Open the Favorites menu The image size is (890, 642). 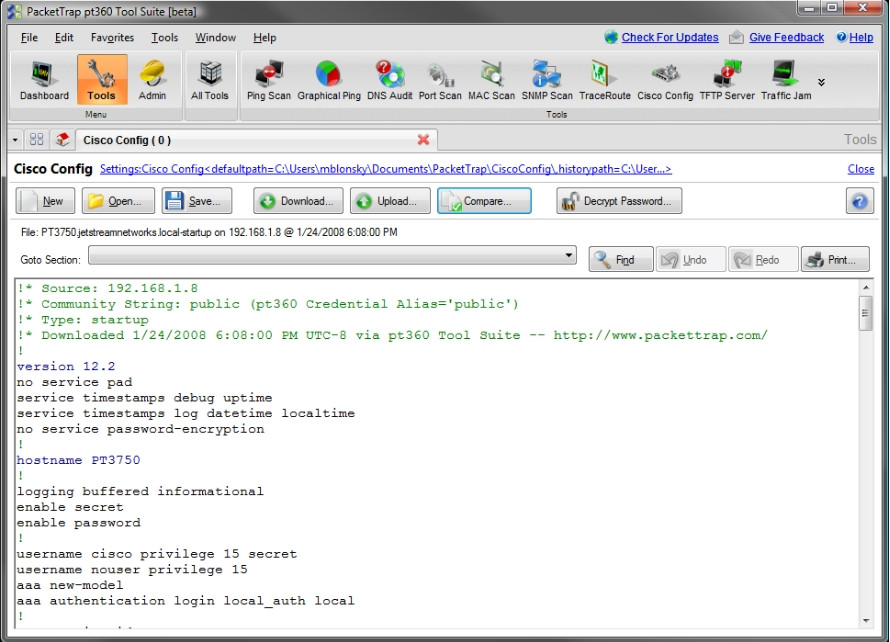point(112,37)
